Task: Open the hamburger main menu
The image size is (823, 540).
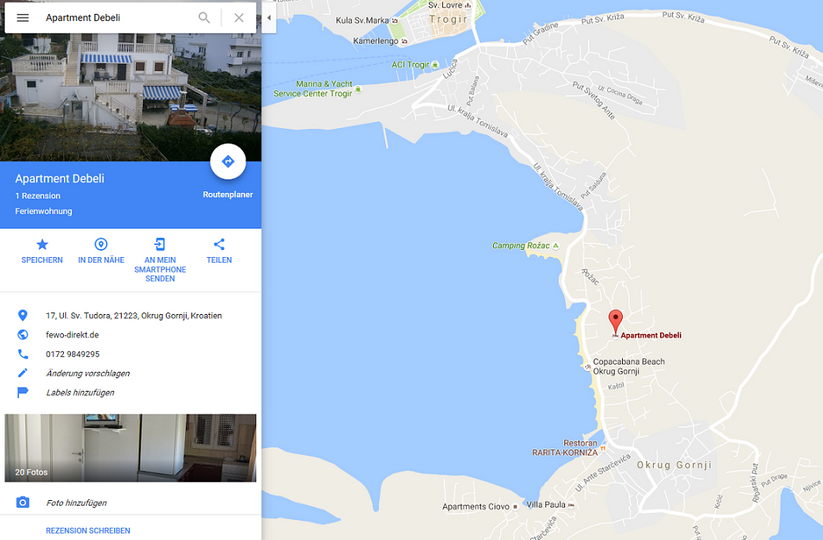Action: (x=23, y=18)
